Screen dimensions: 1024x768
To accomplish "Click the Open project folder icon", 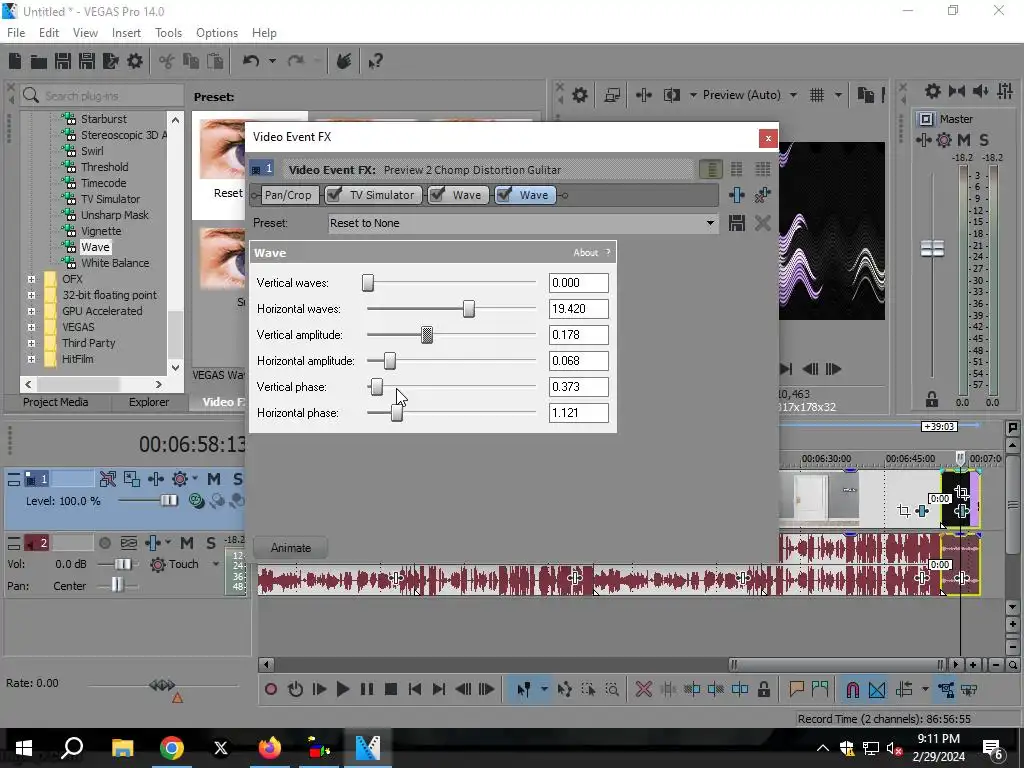I will (39, 61).
